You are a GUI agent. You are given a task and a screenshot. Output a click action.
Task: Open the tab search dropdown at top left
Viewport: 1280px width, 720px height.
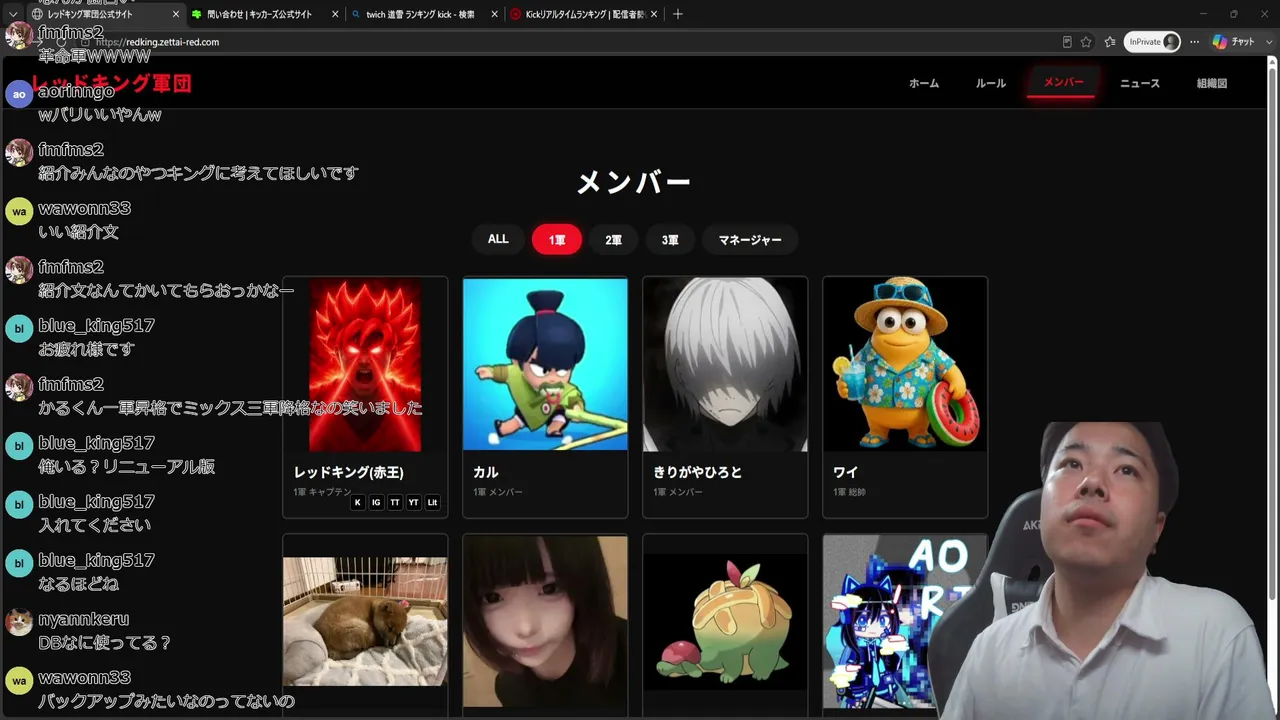point(13,14)
